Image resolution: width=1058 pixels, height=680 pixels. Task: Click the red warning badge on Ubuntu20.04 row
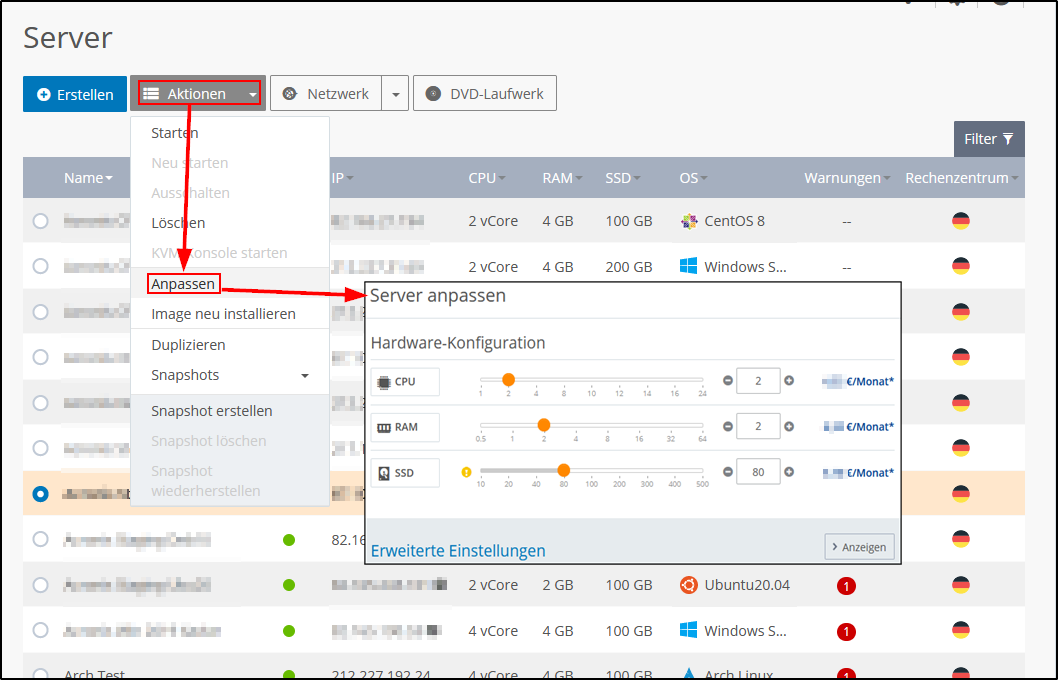click(x=846, y=585)
